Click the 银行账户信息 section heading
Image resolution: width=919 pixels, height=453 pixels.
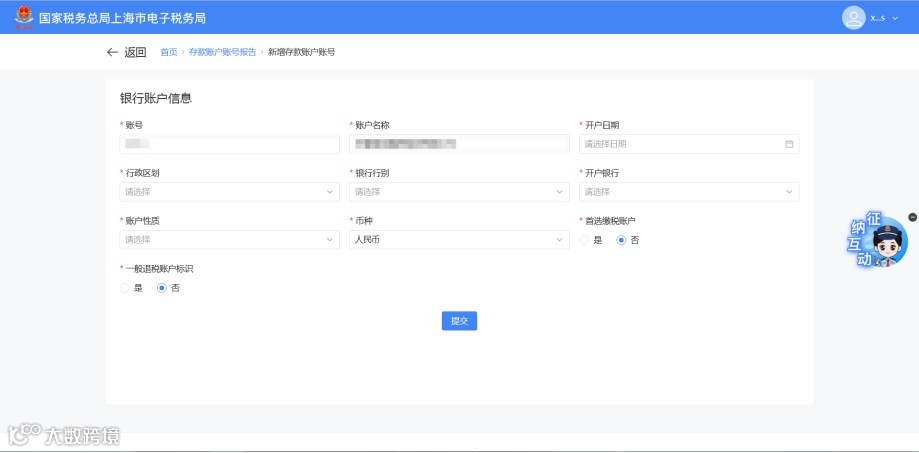point(156,98)
